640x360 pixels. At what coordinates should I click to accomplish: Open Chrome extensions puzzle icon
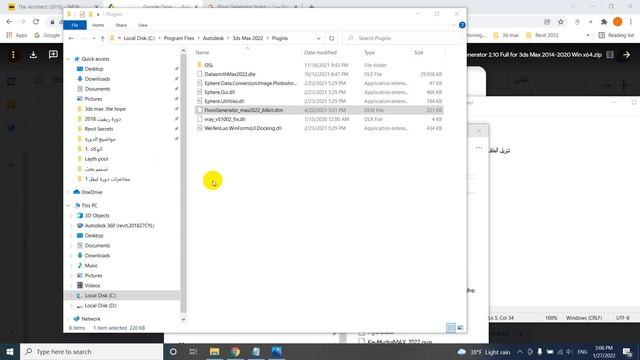tap(604, 22)
